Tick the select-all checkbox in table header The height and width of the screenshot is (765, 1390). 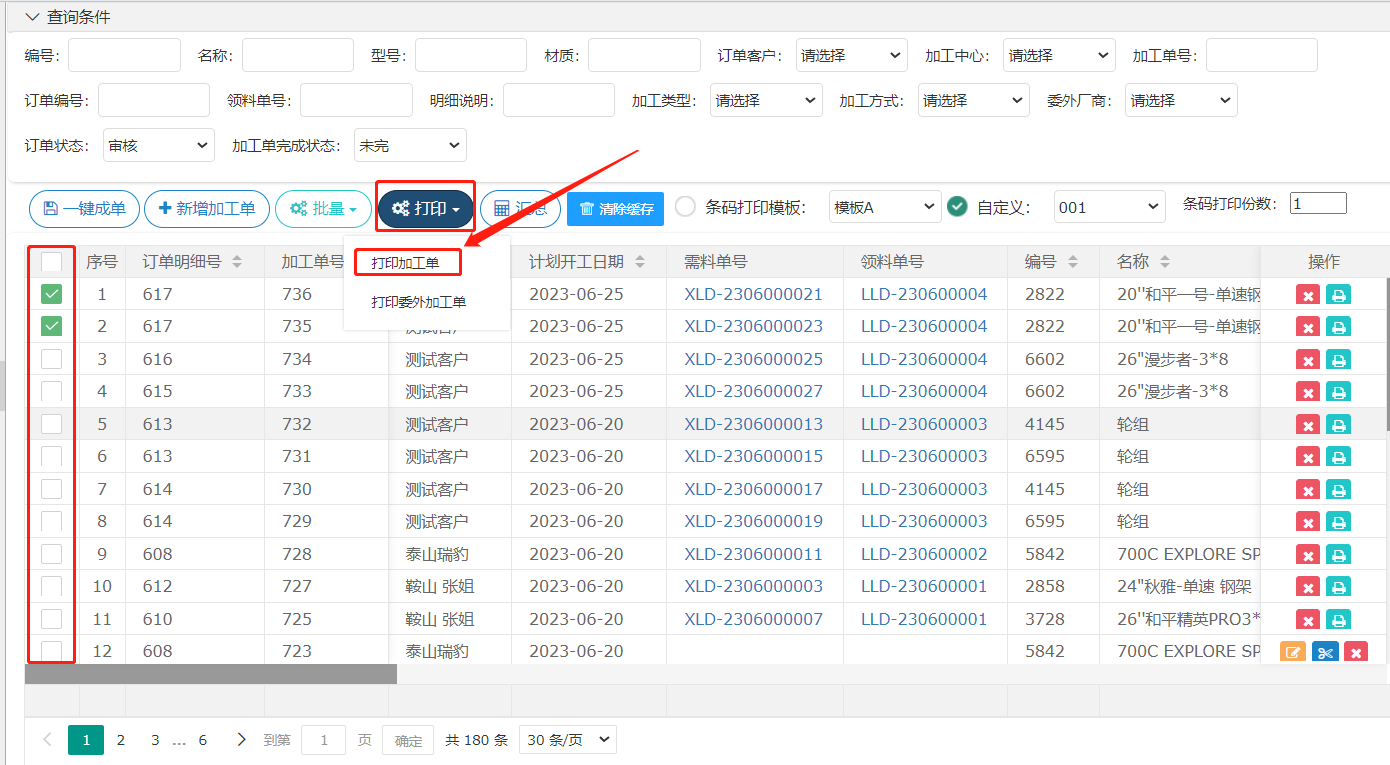coord(52,262)
